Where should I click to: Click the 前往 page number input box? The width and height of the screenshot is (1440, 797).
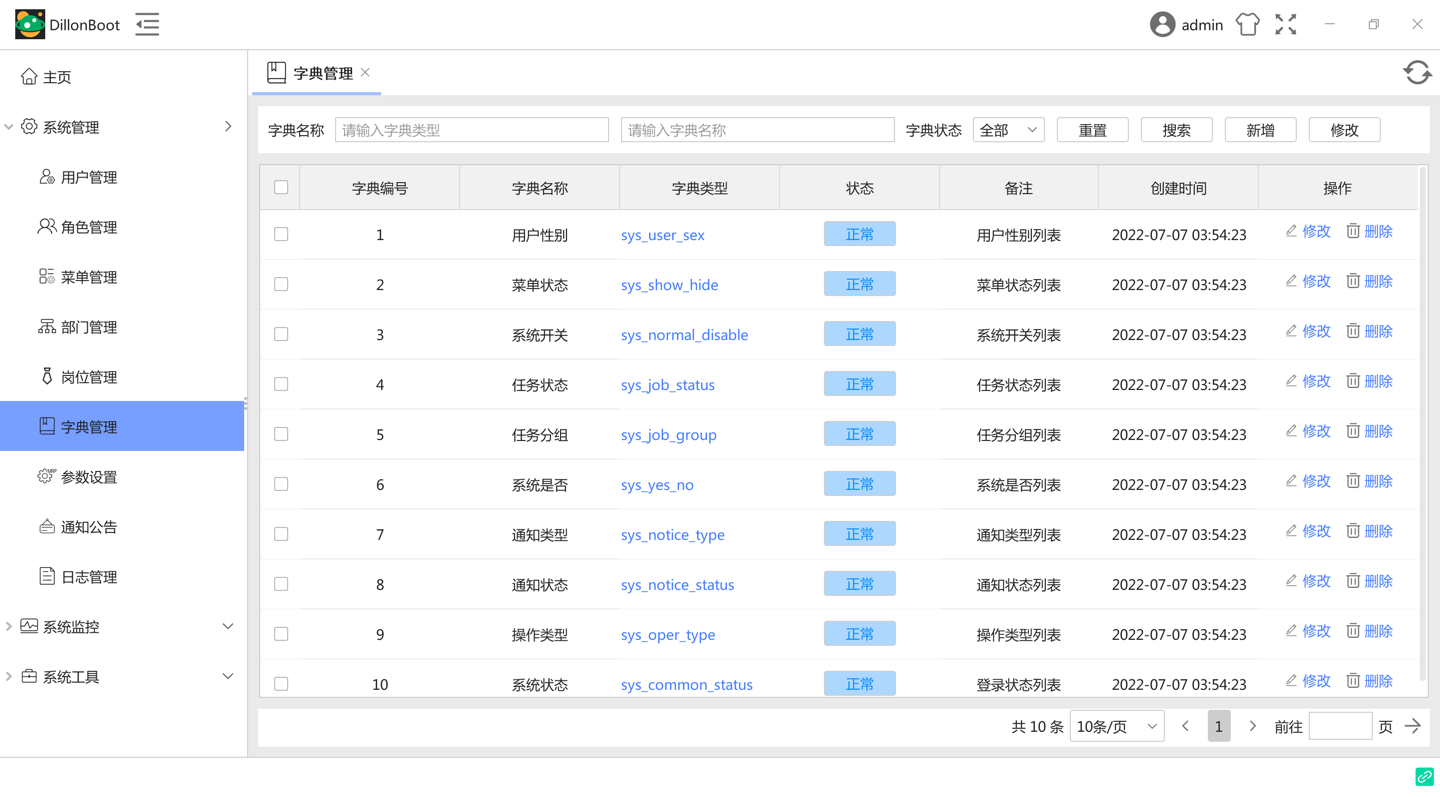coord(1340,727)
